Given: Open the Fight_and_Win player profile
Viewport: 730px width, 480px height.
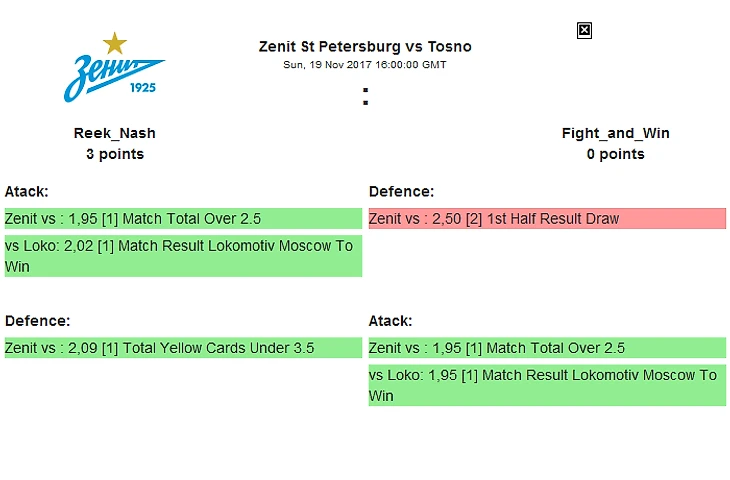Looking at the screenshot, I should point(616,133).
